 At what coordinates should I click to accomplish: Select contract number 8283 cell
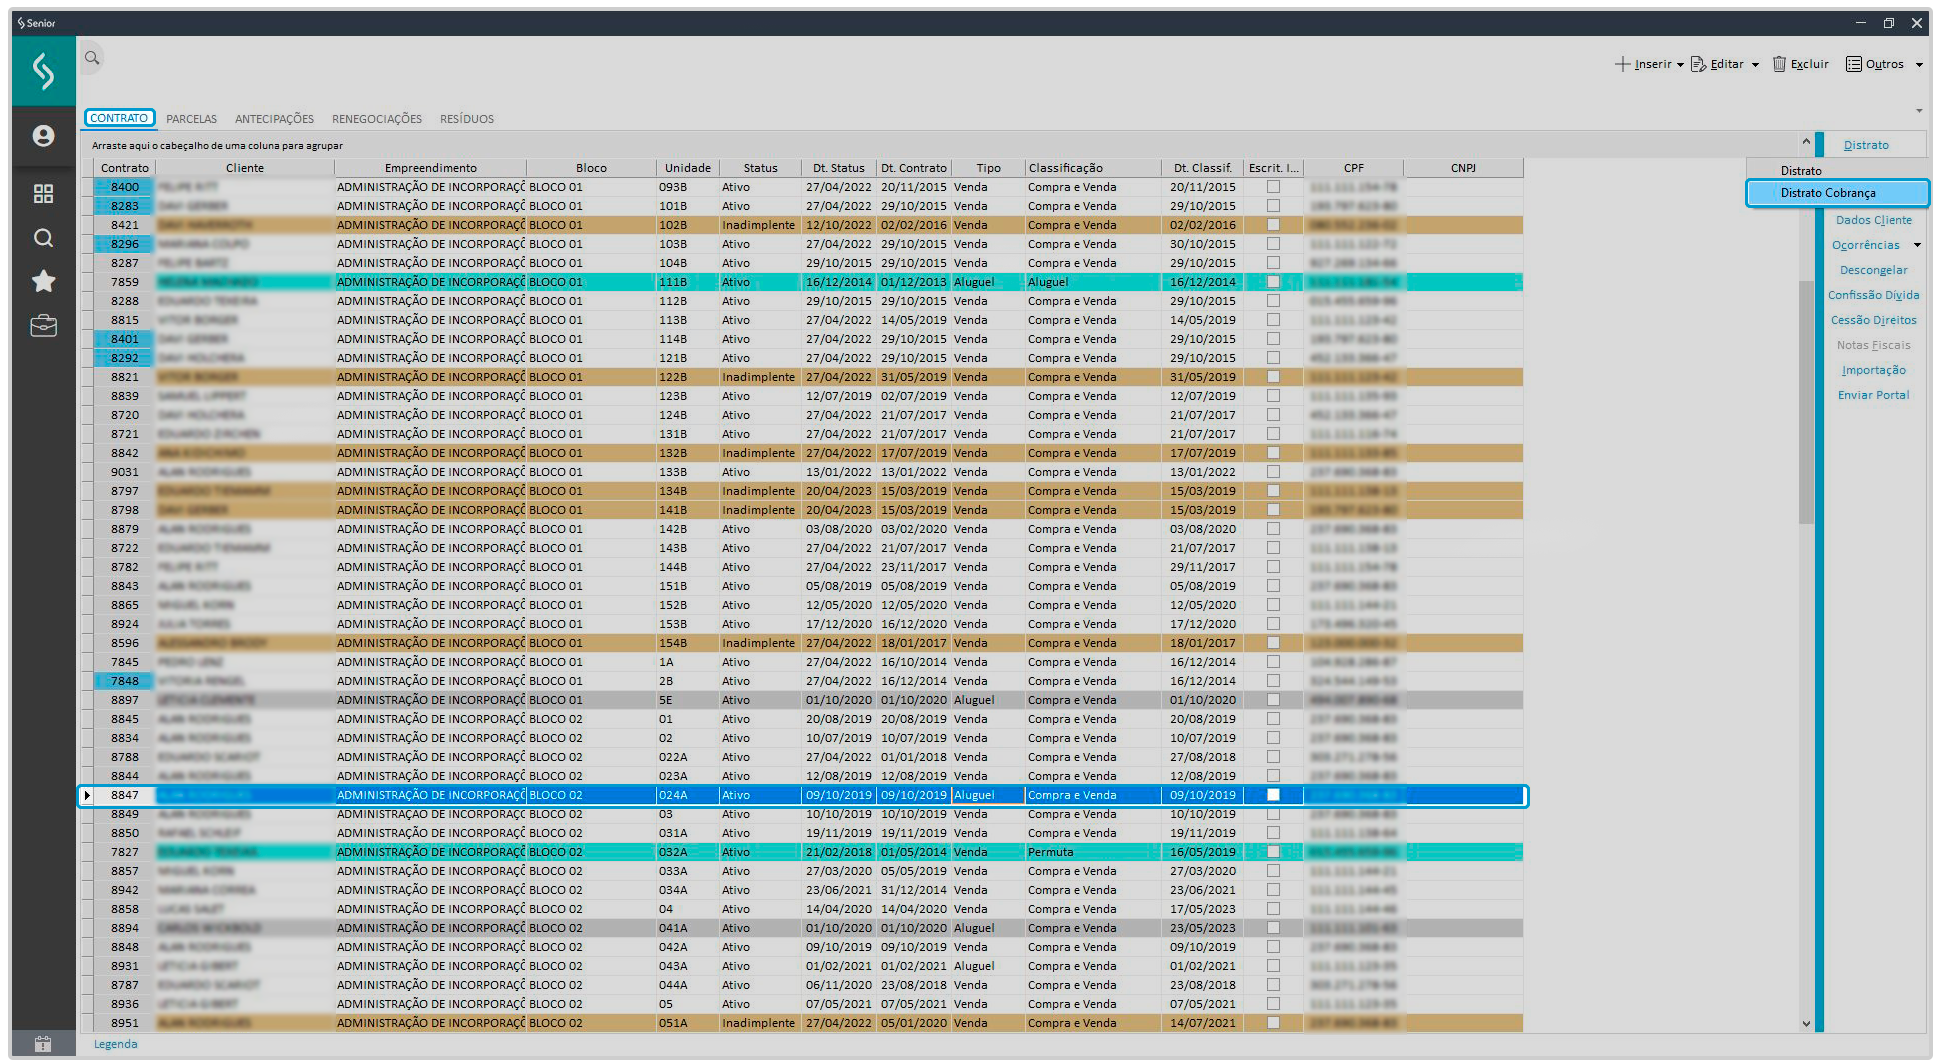tap(125, 206)
